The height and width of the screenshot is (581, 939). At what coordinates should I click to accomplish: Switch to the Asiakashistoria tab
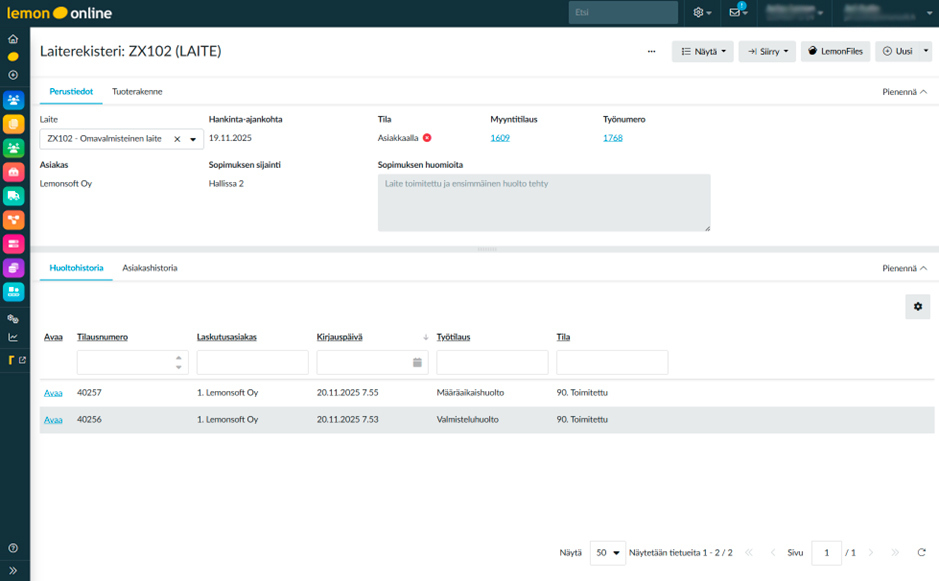(x=150, y=268)
